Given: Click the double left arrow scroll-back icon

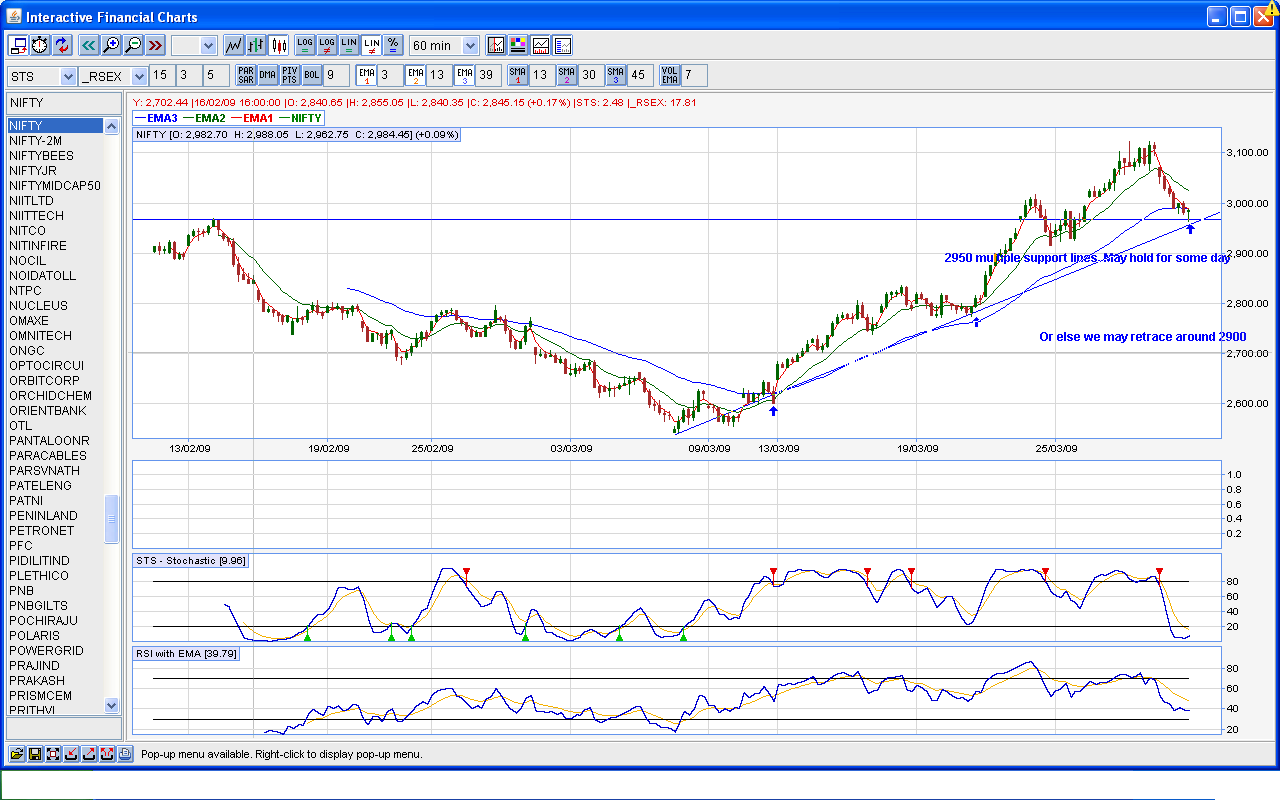Looking at the screenshot, I should (89, 45).
